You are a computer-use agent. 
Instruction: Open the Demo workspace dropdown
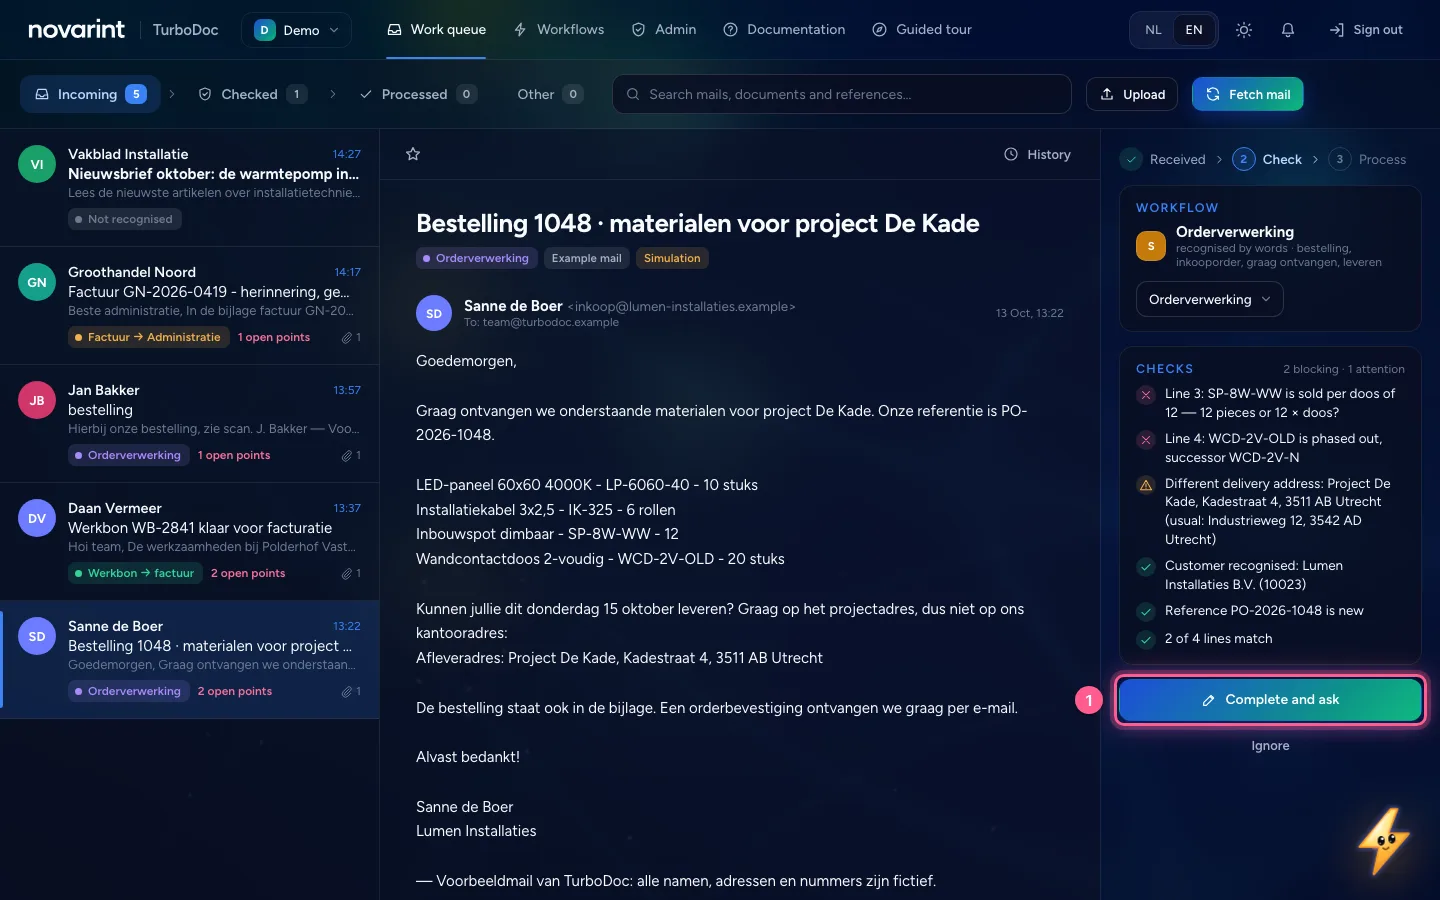pyautogui.click(x=296, y=30)
